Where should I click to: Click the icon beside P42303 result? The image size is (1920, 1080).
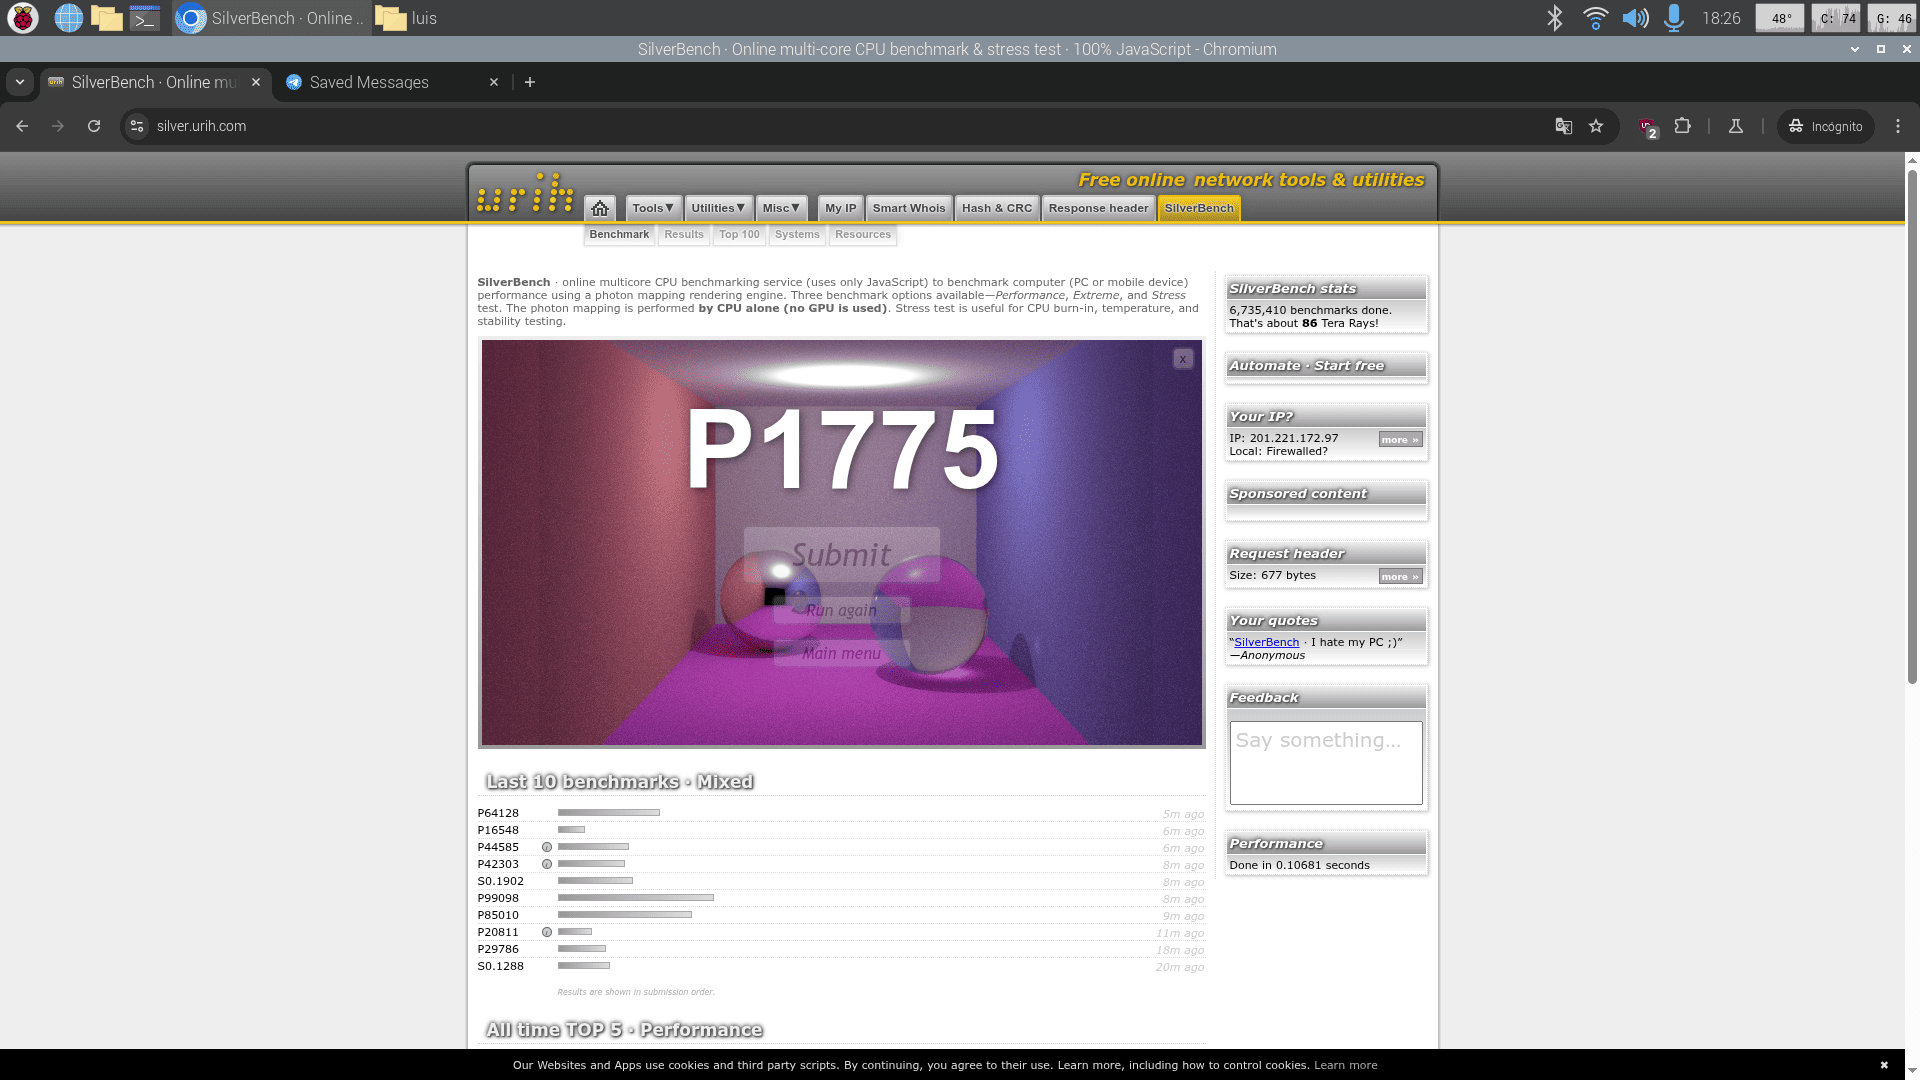pos(547,864)
